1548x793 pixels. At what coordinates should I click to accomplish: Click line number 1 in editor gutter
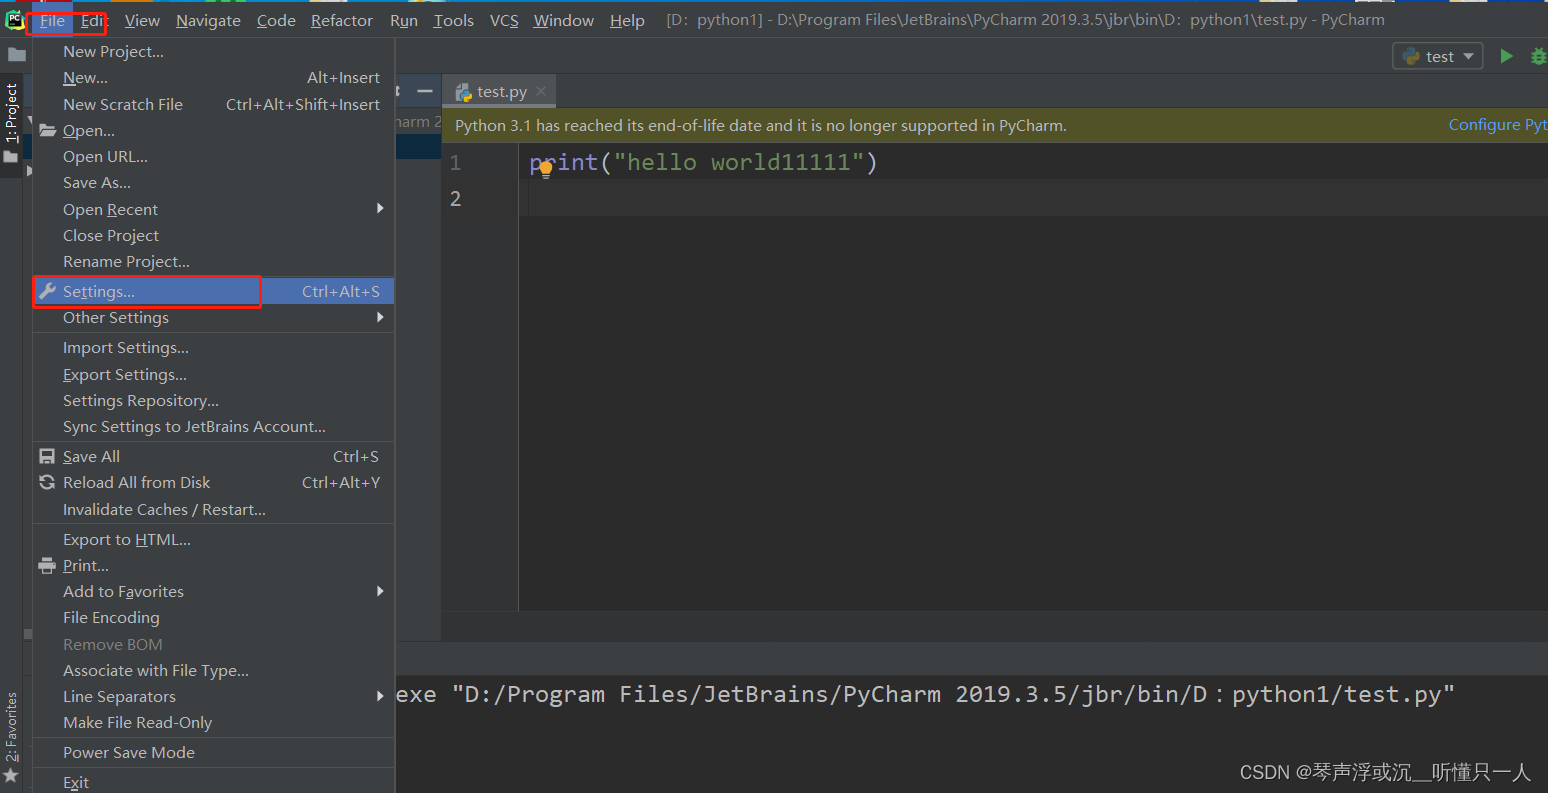tap(455, 163)
